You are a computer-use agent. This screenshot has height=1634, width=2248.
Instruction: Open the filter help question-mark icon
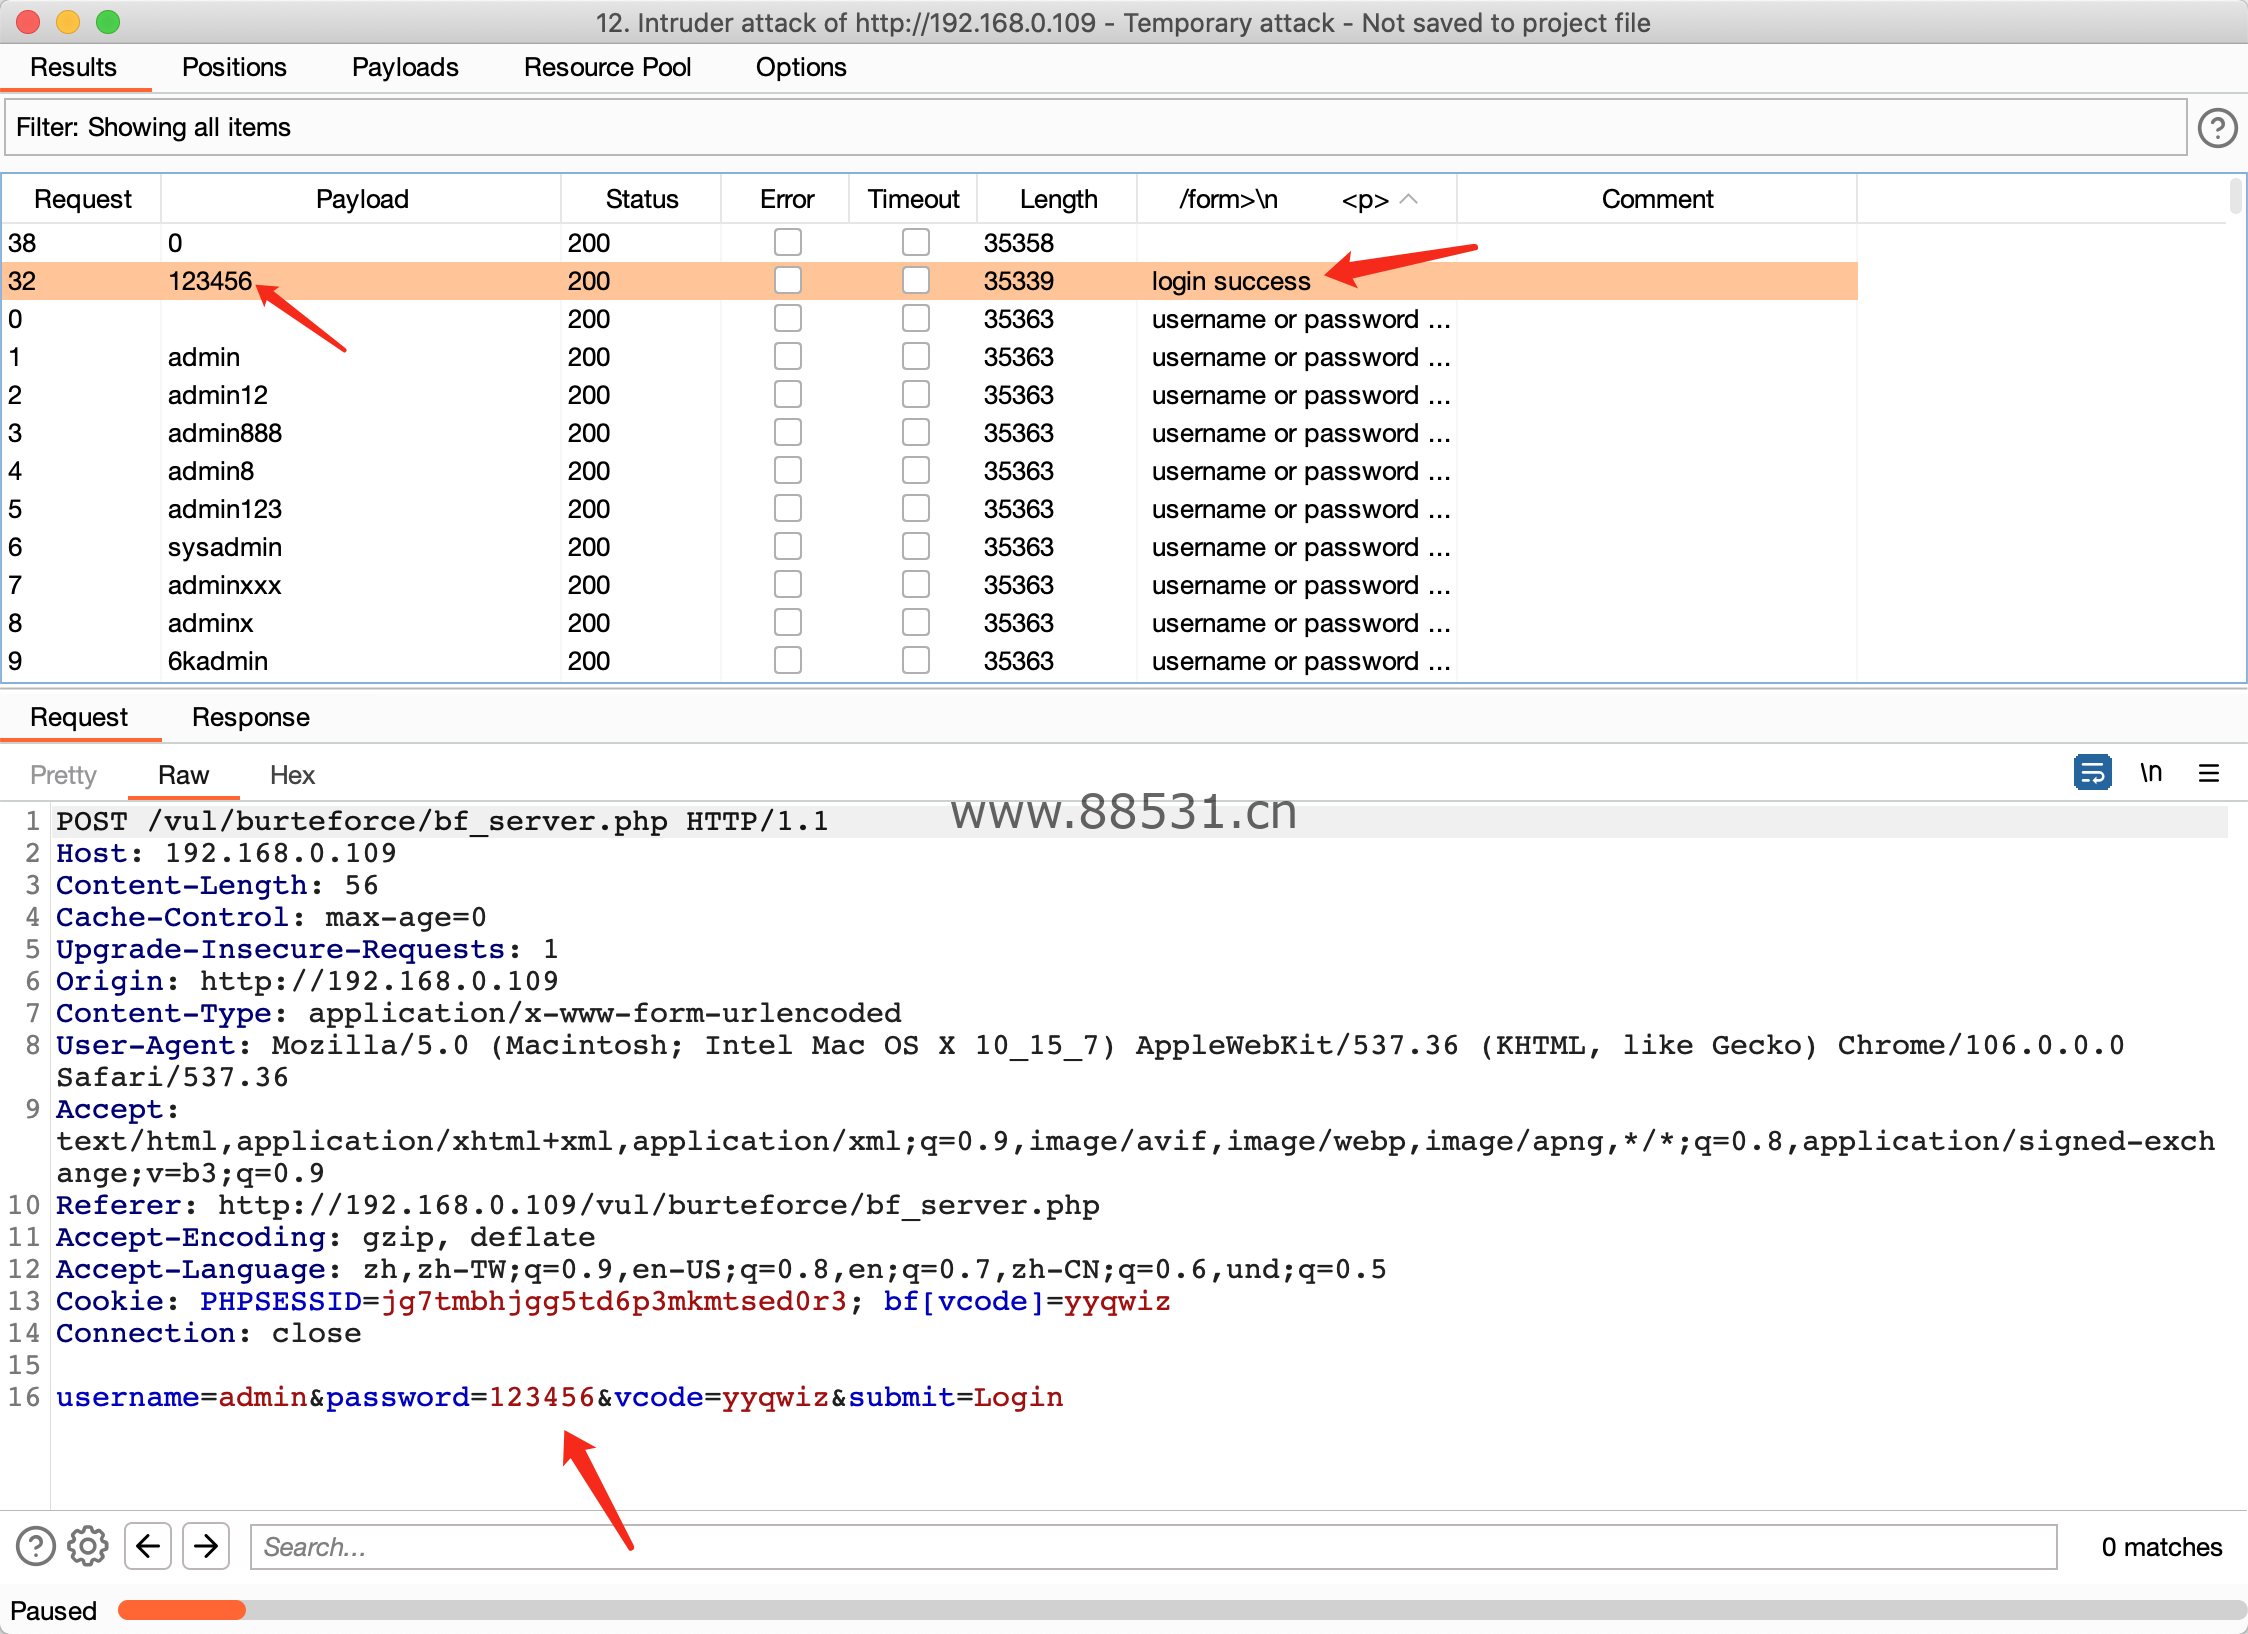point(2217,128)
